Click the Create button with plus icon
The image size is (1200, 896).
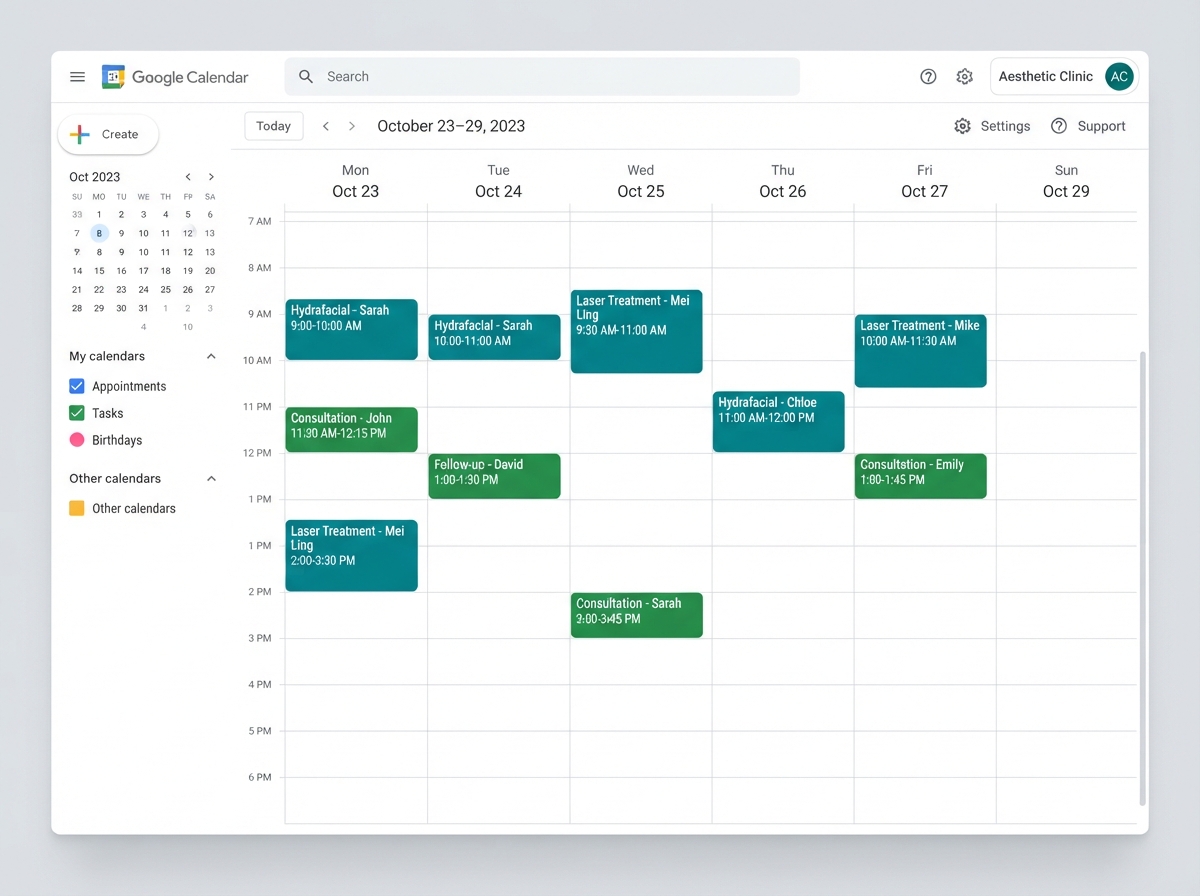[108, 134]
